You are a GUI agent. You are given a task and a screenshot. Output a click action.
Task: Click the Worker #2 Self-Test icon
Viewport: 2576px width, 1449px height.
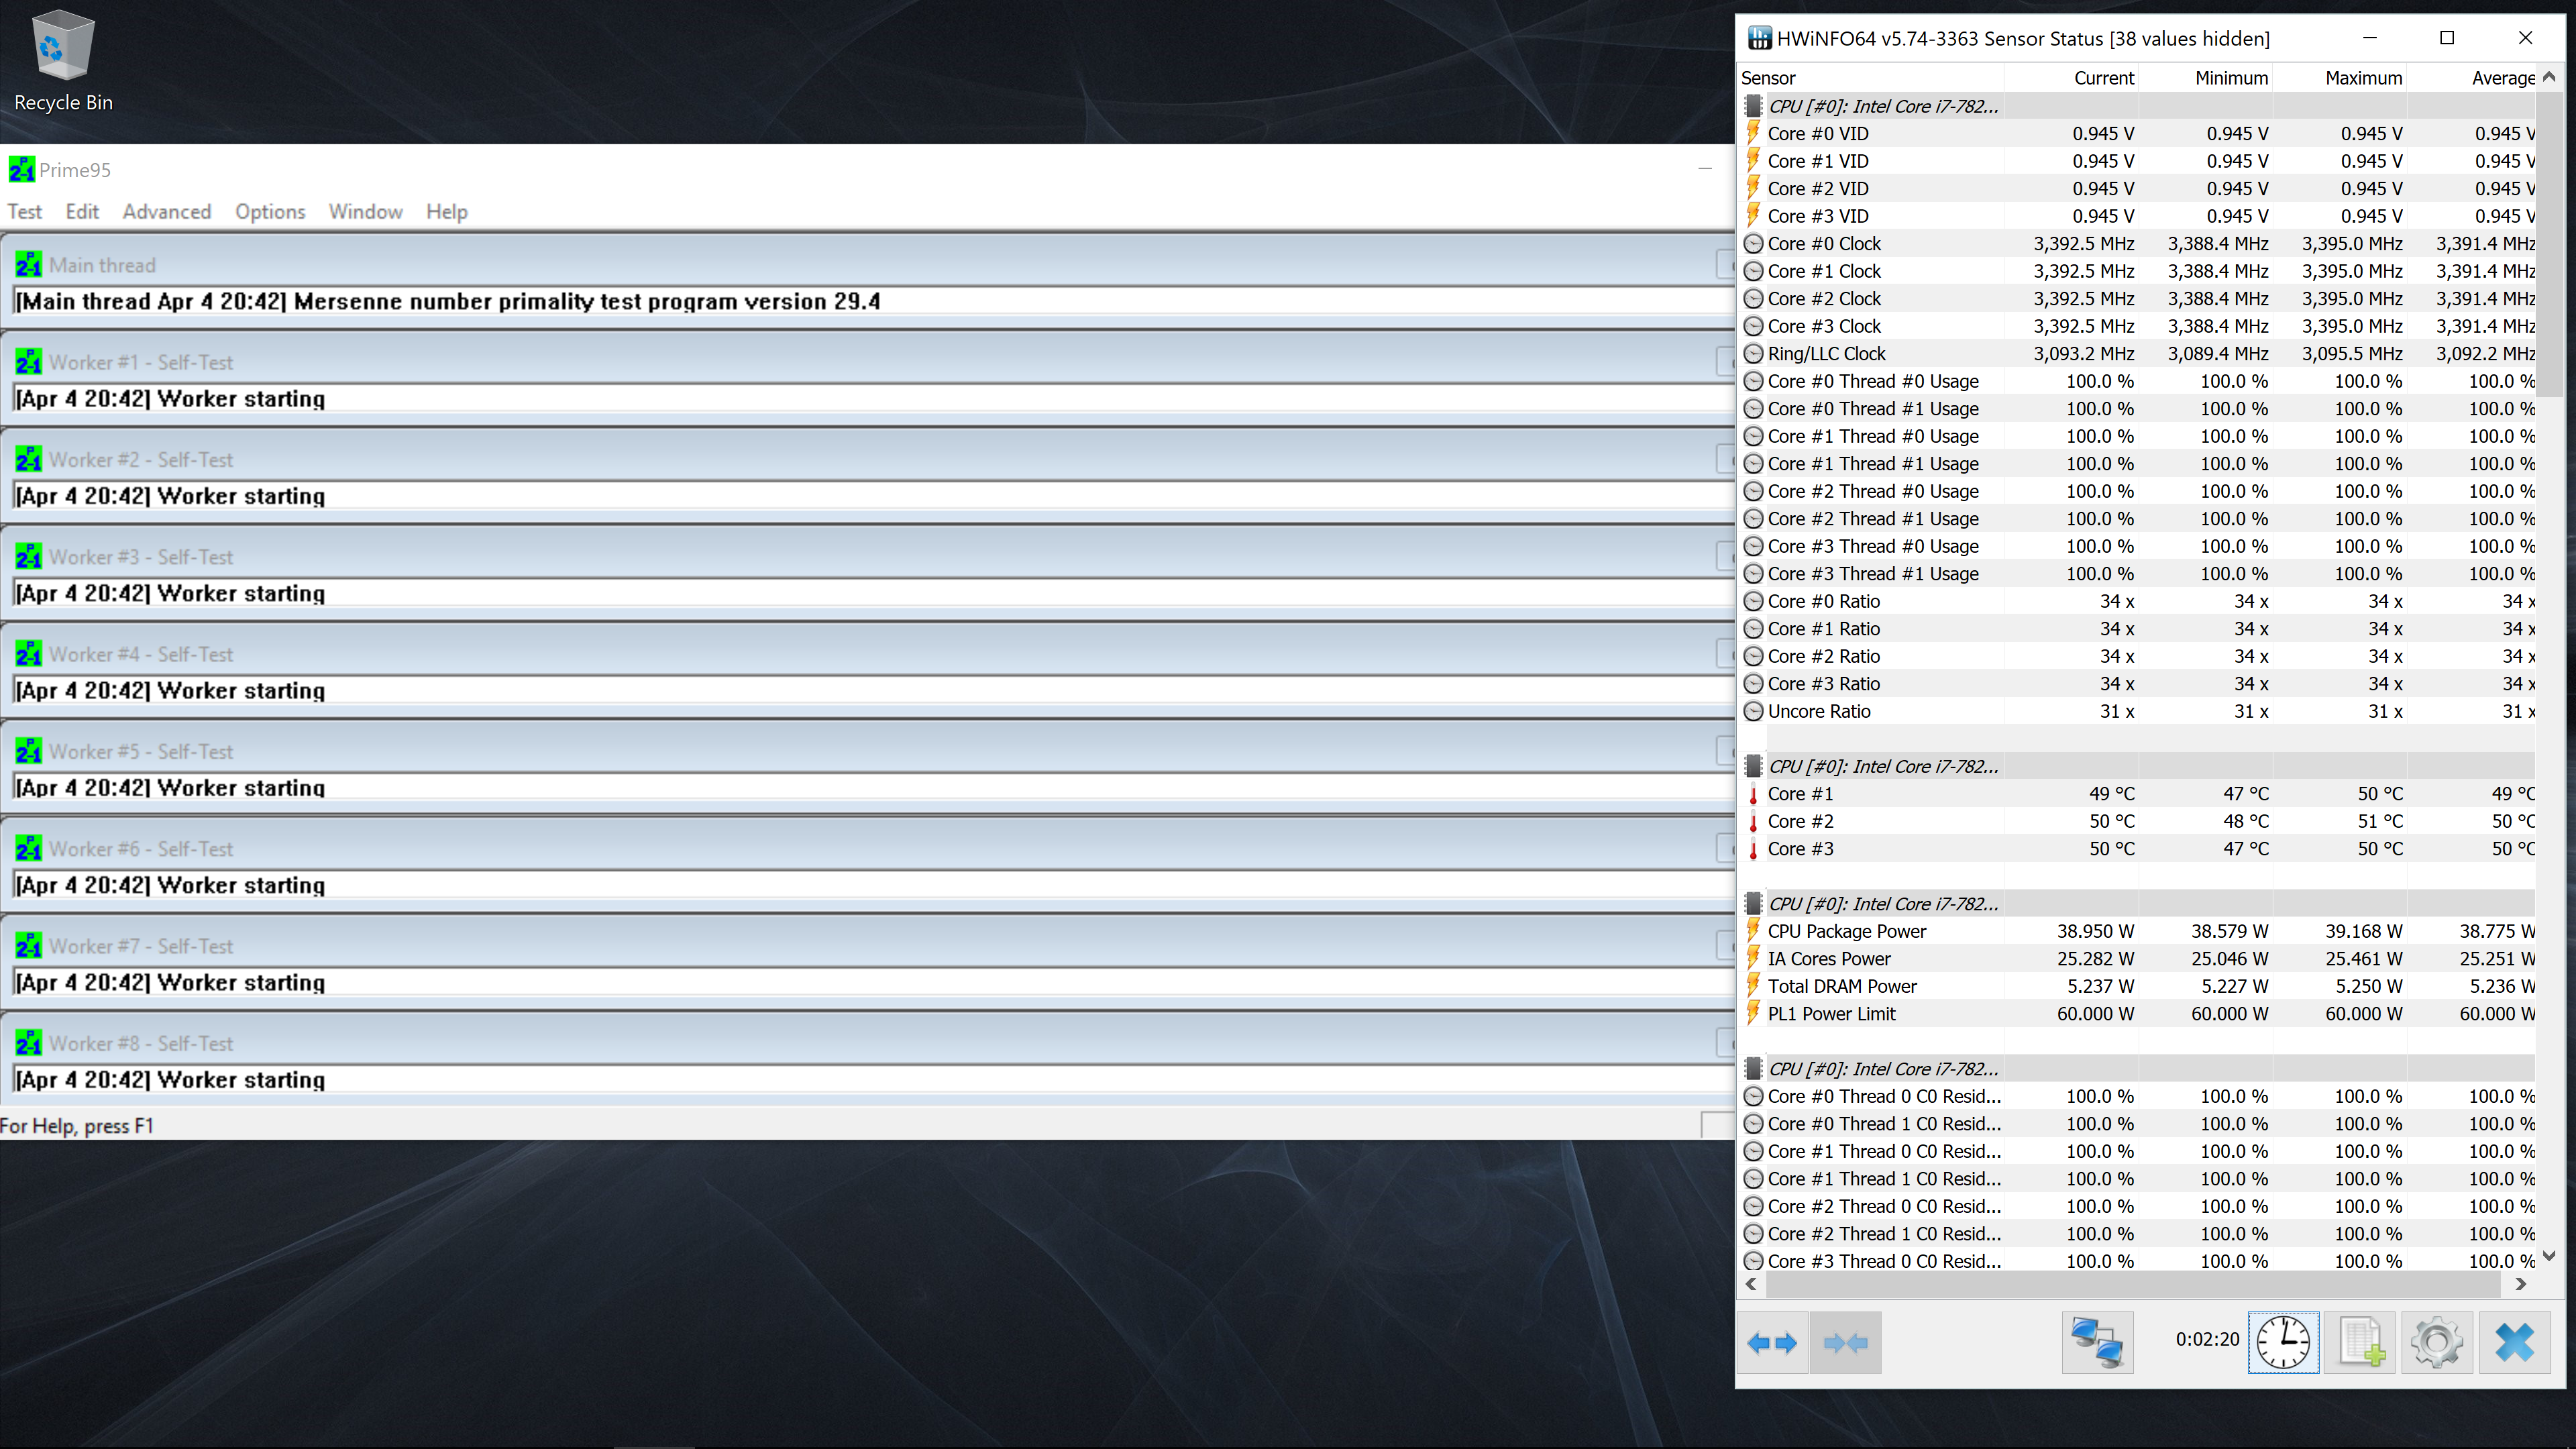tap(29, 459)
